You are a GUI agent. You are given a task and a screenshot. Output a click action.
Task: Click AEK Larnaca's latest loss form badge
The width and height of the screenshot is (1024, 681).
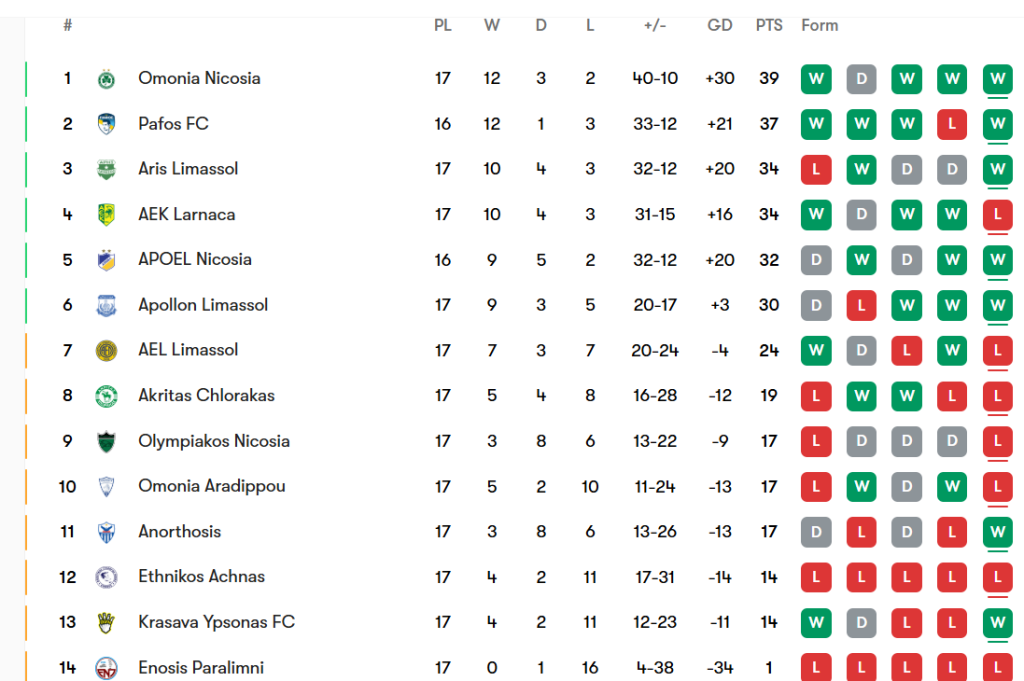997,214
